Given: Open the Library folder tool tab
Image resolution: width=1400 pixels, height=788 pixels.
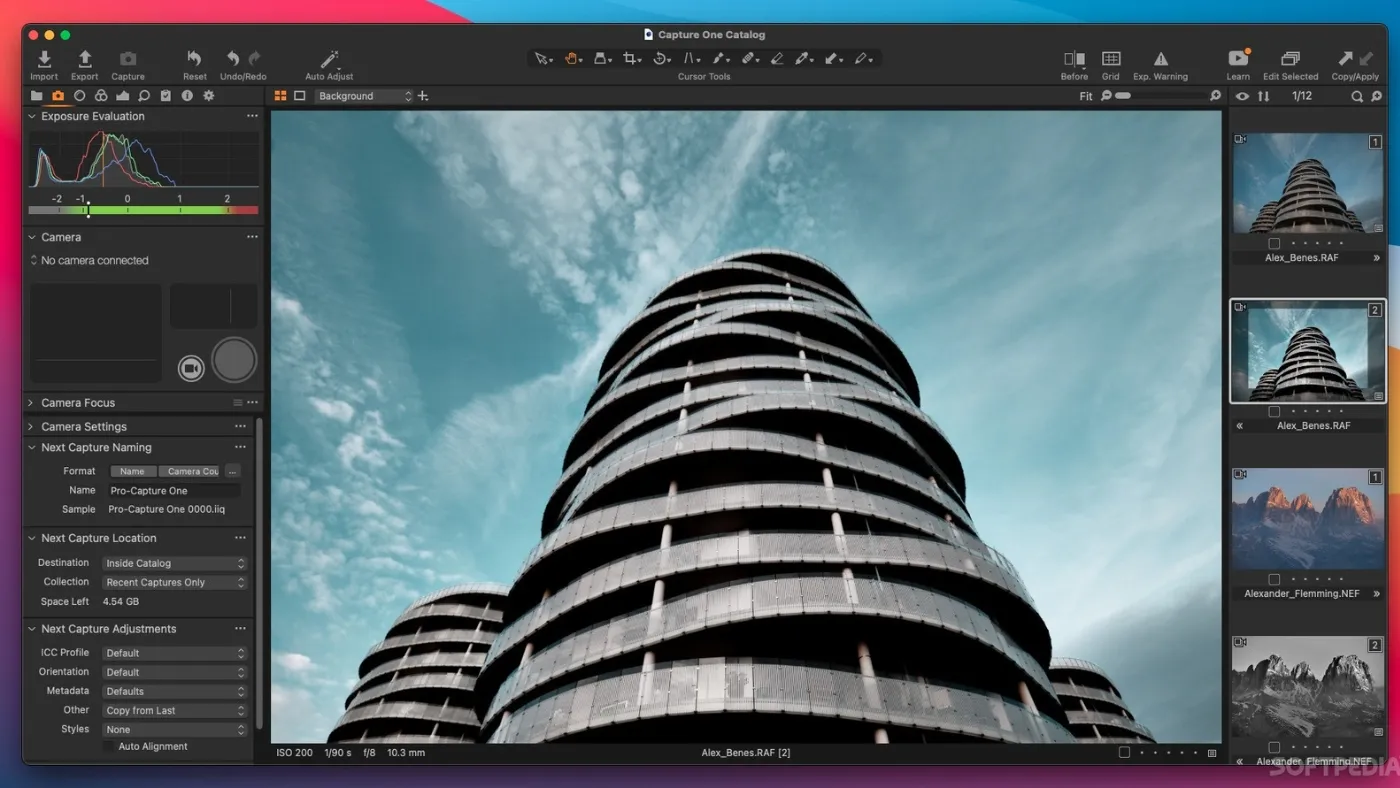Looking at the screenshot, I should (37, 95).
